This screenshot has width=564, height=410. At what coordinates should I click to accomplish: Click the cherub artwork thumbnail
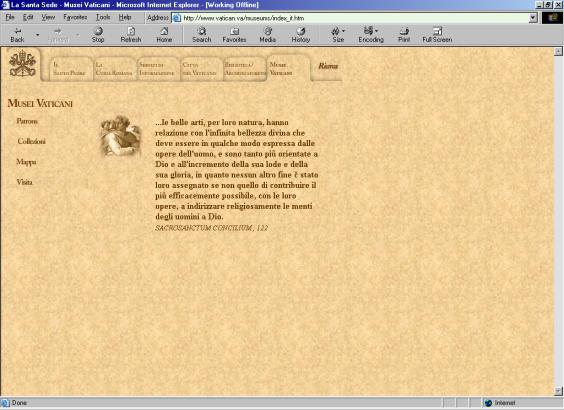(x=120, y=136)
